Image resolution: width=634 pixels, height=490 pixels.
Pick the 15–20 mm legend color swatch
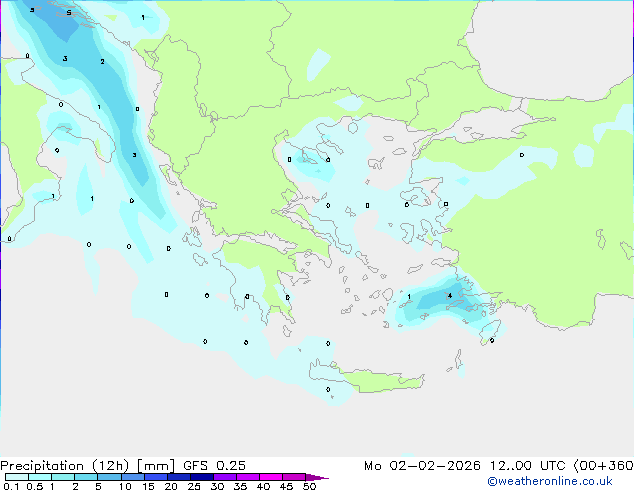pos(155,477)
